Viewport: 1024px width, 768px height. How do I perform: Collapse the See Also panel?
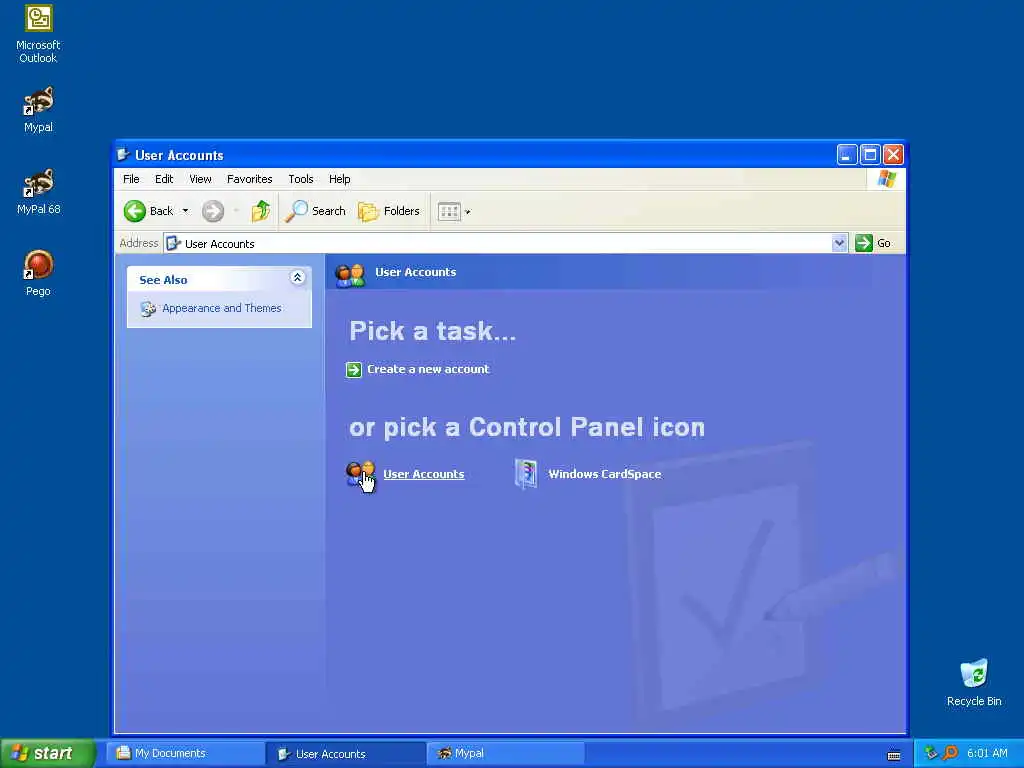297,278
